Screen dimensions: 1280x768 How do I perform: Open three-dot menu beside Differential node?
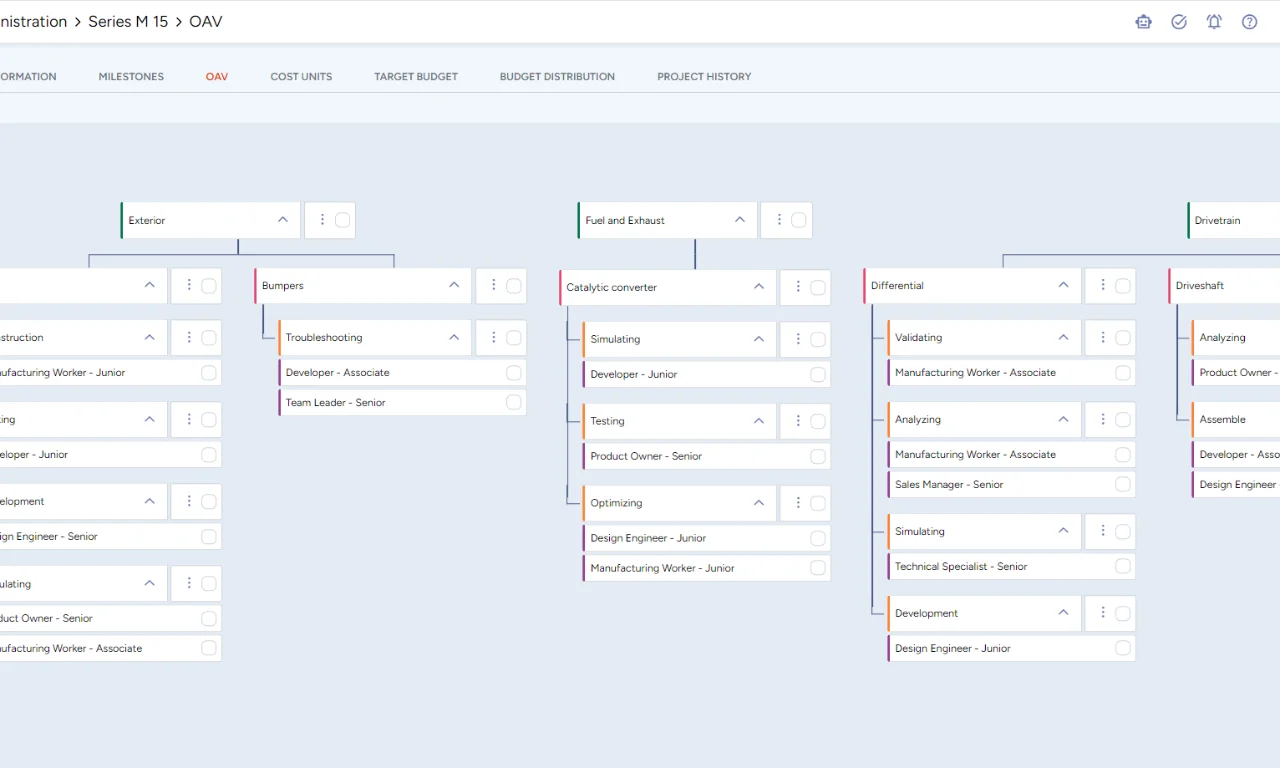1103,285
